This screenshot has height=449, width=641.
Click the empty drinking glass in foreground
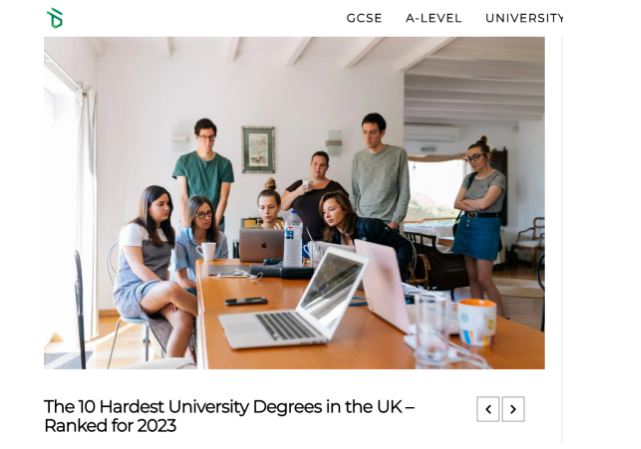coord(432,329)
